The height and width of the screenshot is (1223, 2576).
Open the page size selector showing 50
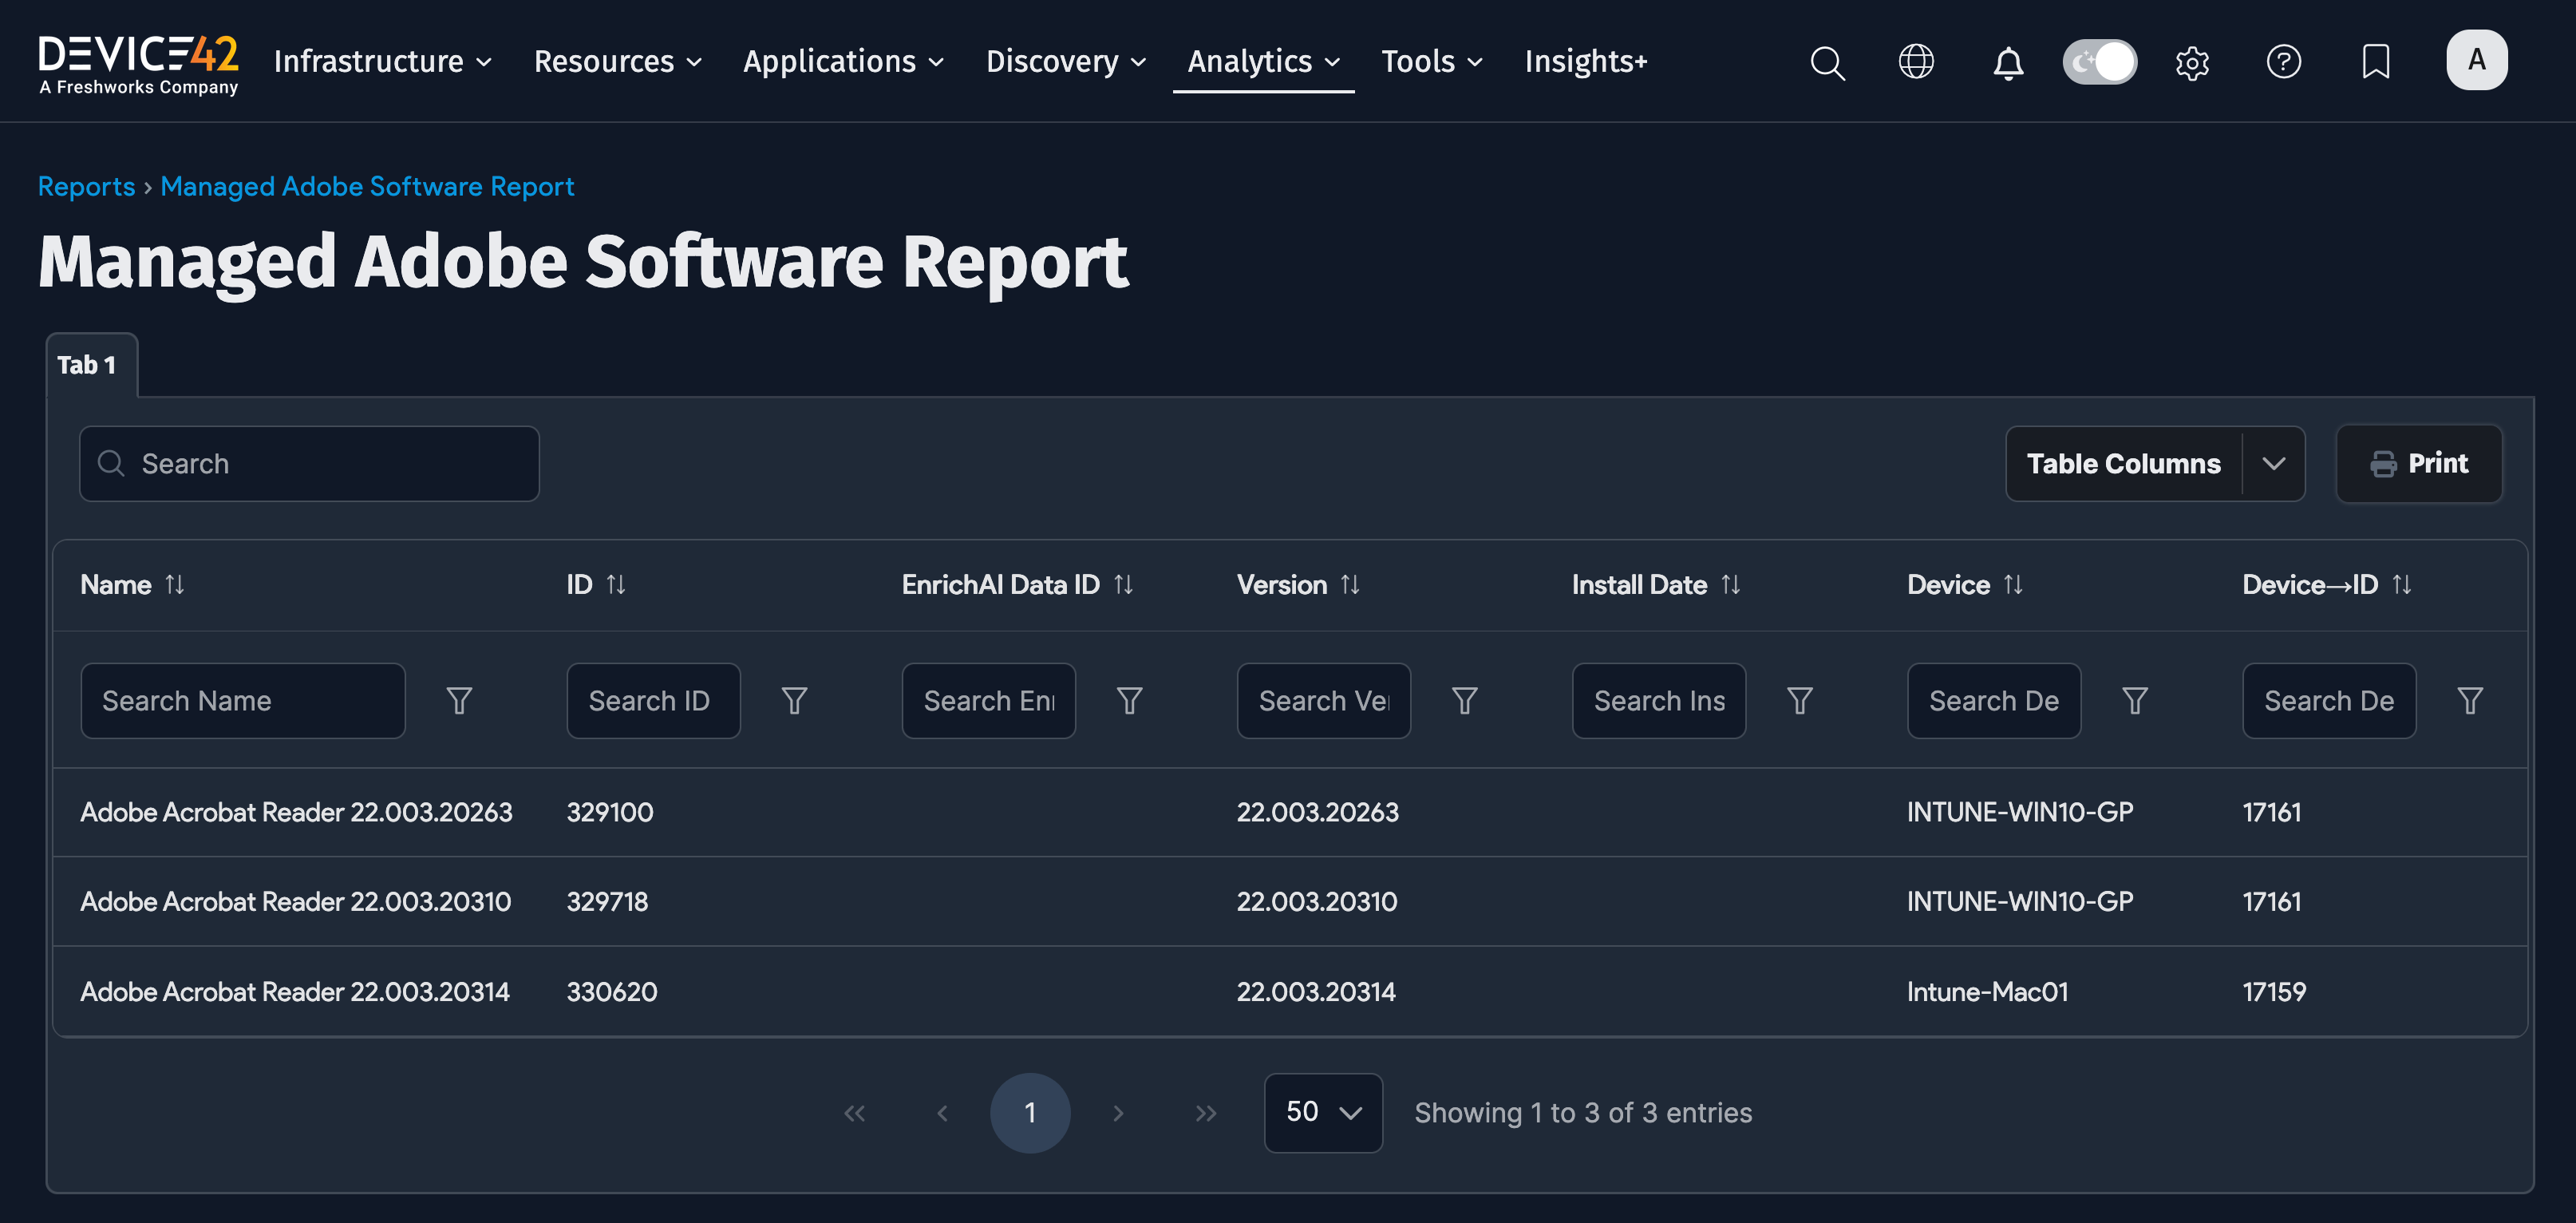1322,1112
